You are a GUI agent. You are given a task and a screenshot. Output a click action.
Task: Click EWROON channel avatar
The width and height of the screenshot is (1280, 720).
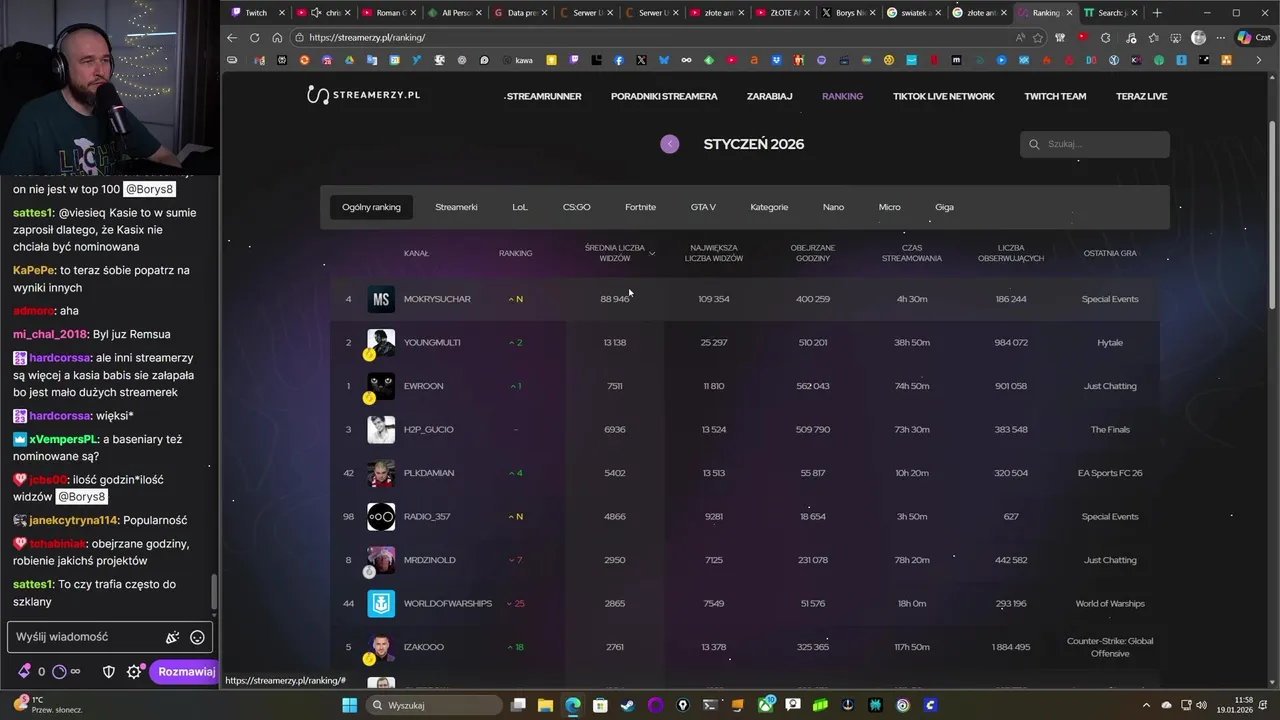click(x=381, y=386)
